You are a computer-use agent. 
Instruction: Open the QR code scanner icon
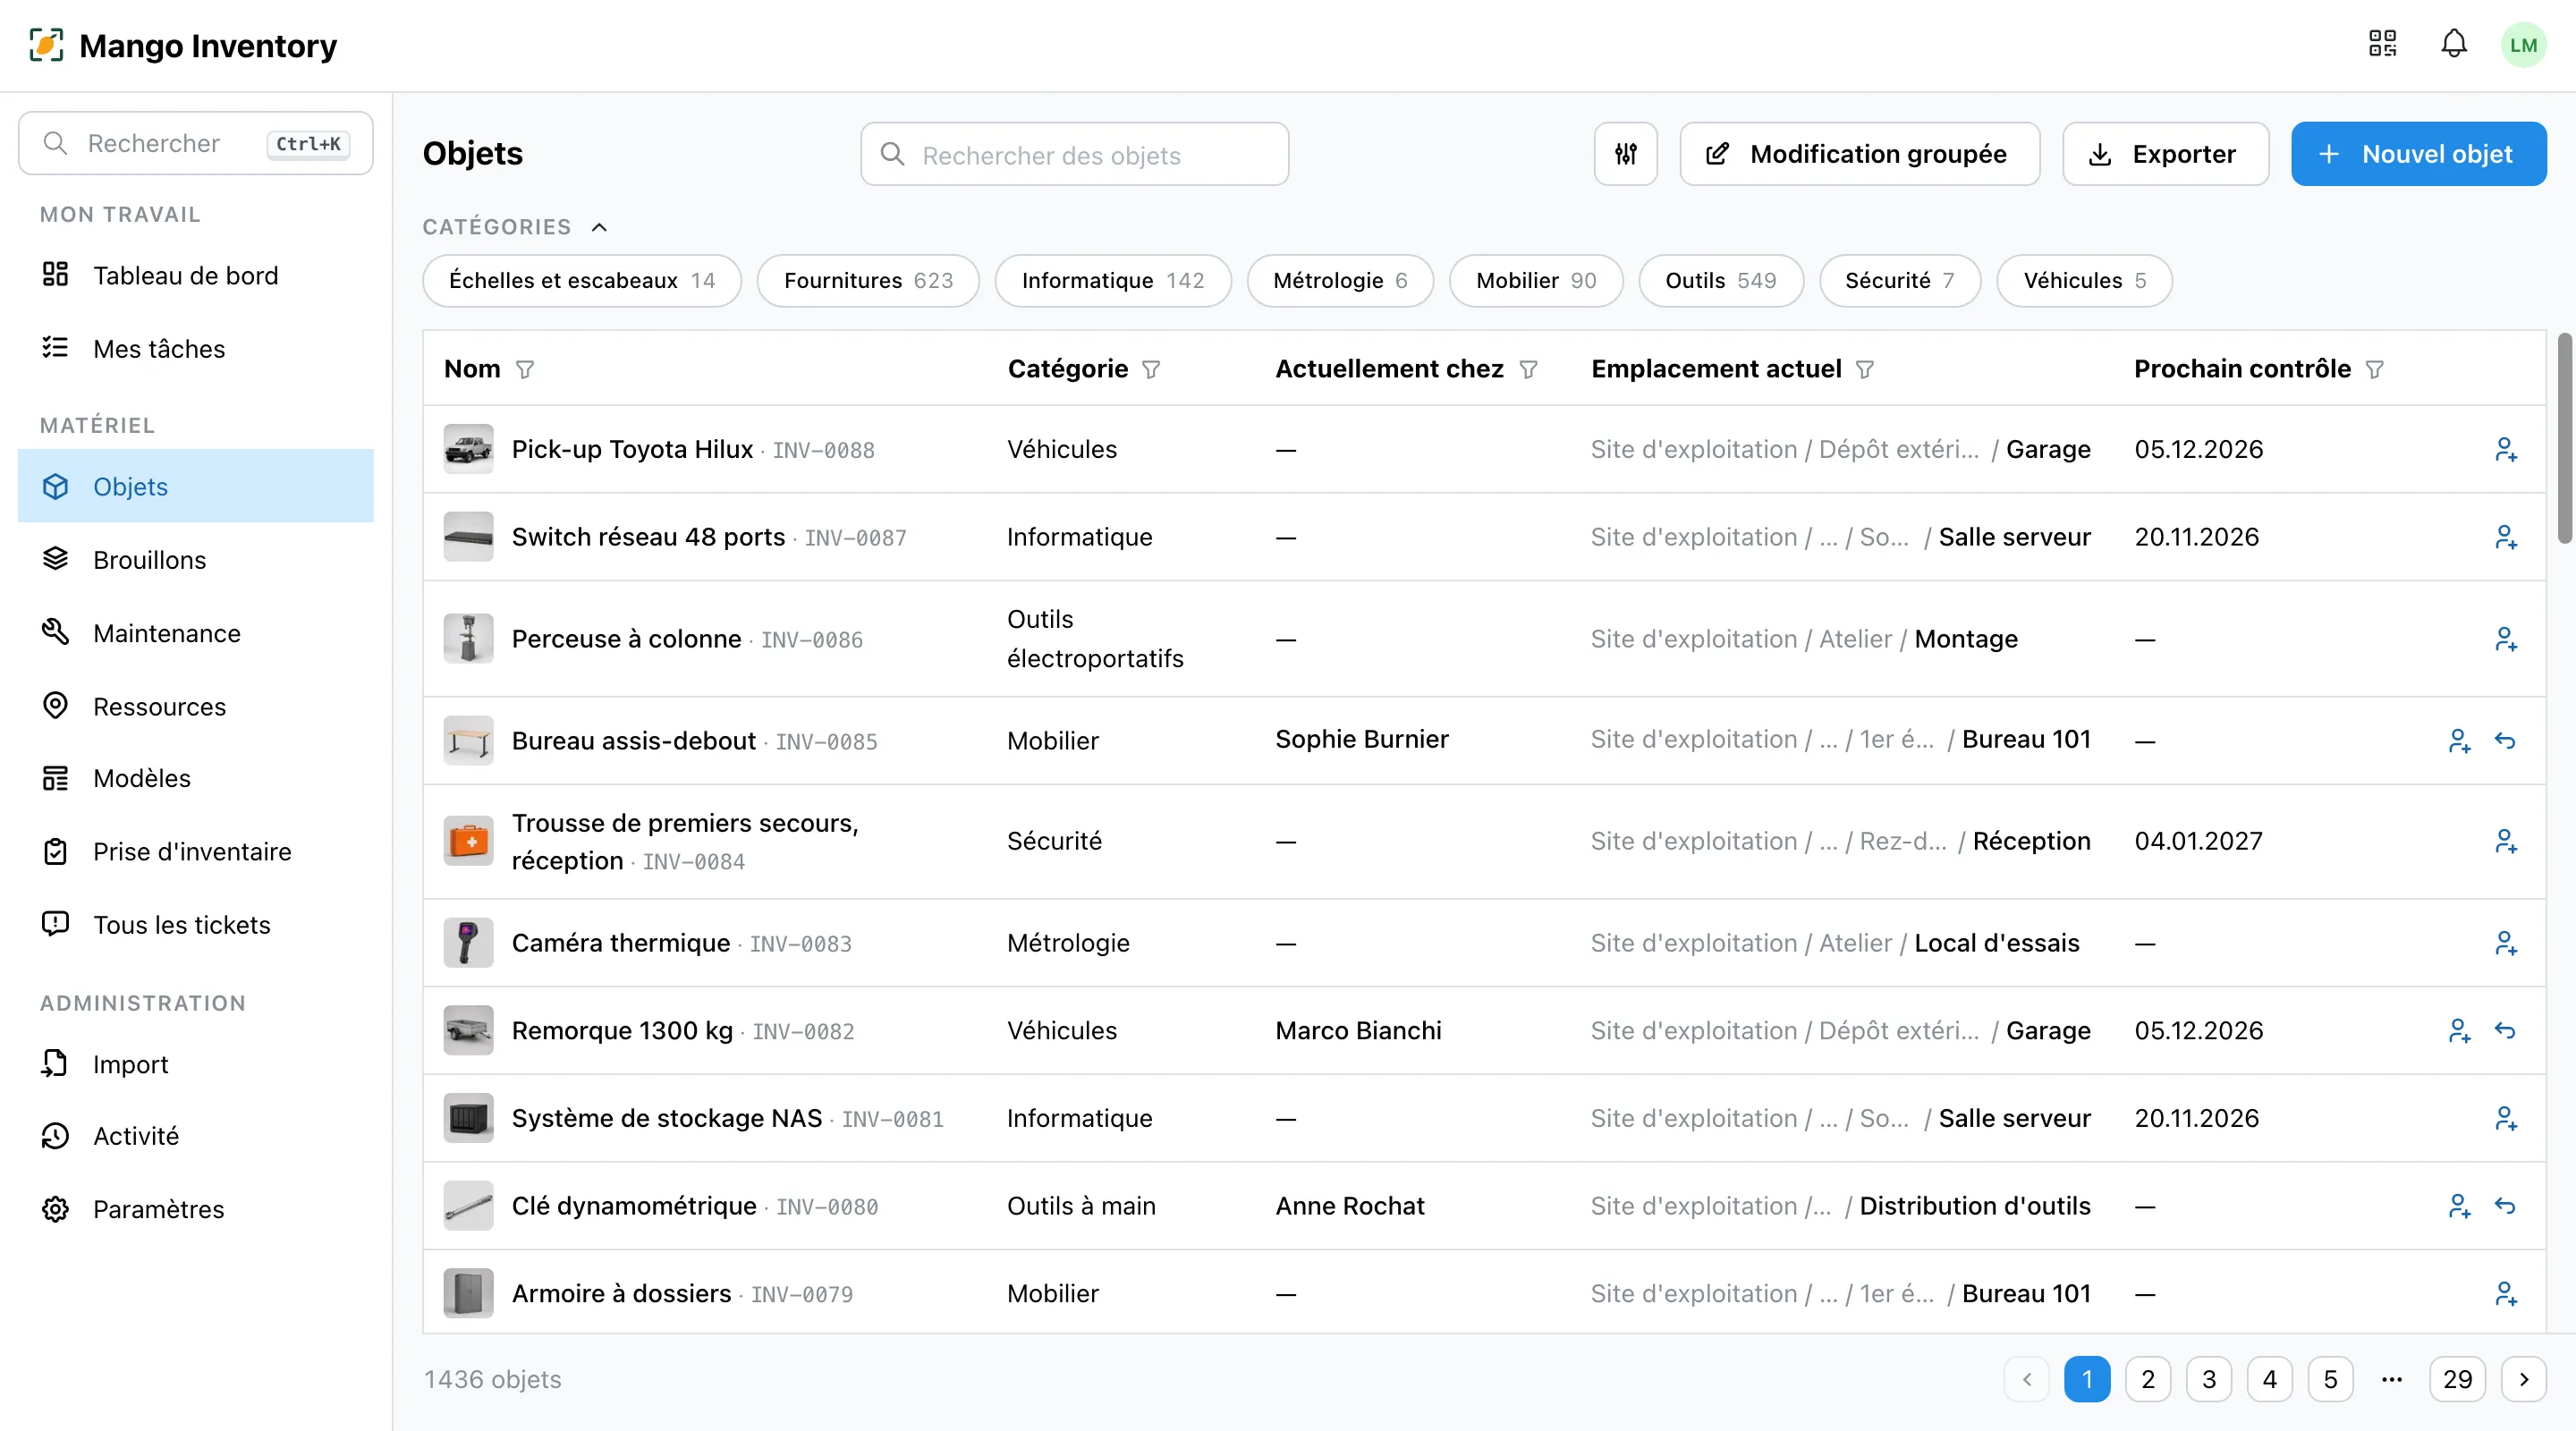coord(2382,44)
